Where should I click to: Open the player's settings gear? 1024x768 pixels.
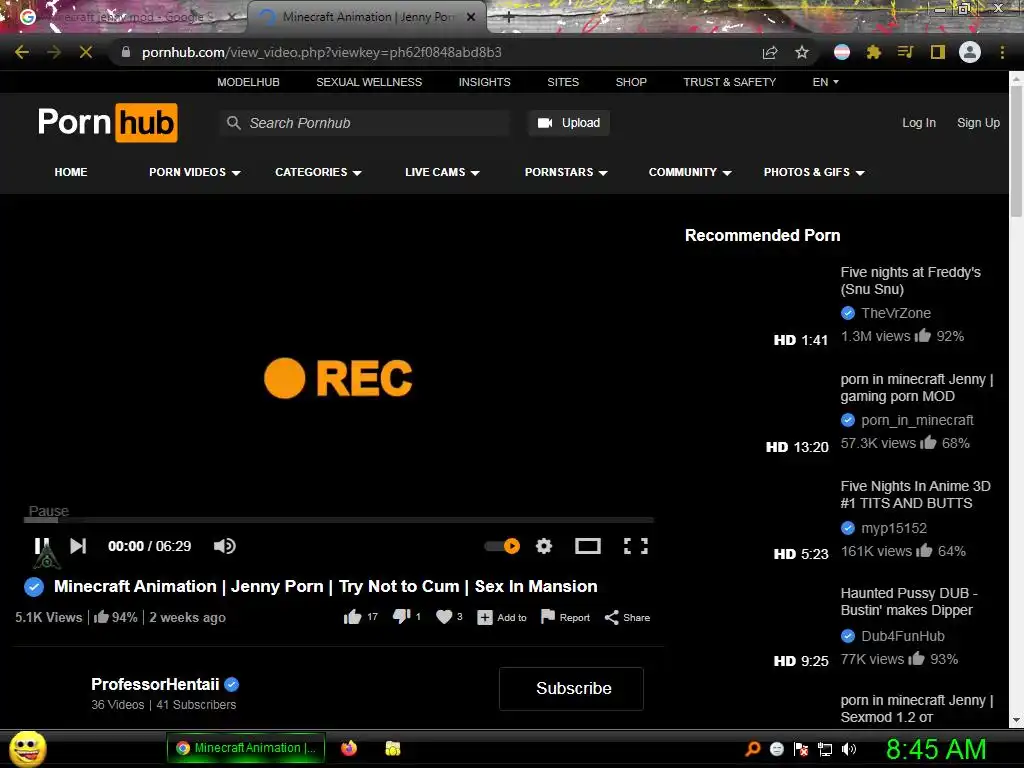[544, 546]
